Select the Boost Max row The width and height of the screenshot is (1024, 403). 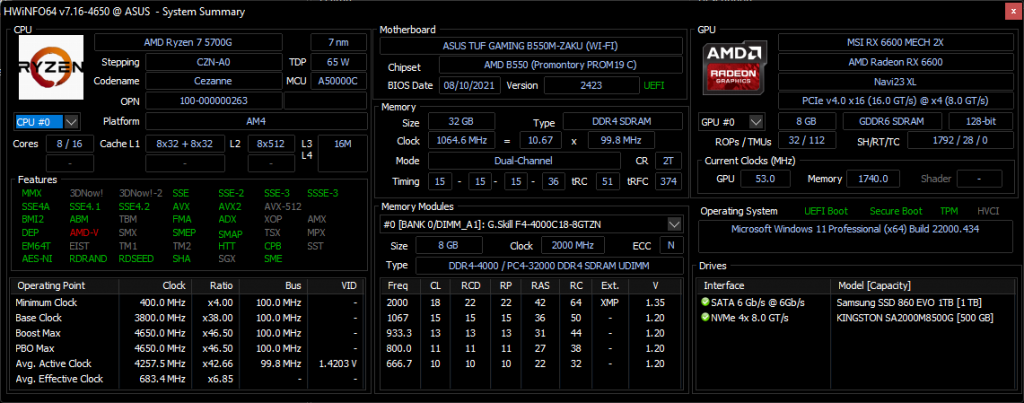[x=187, y=333]
